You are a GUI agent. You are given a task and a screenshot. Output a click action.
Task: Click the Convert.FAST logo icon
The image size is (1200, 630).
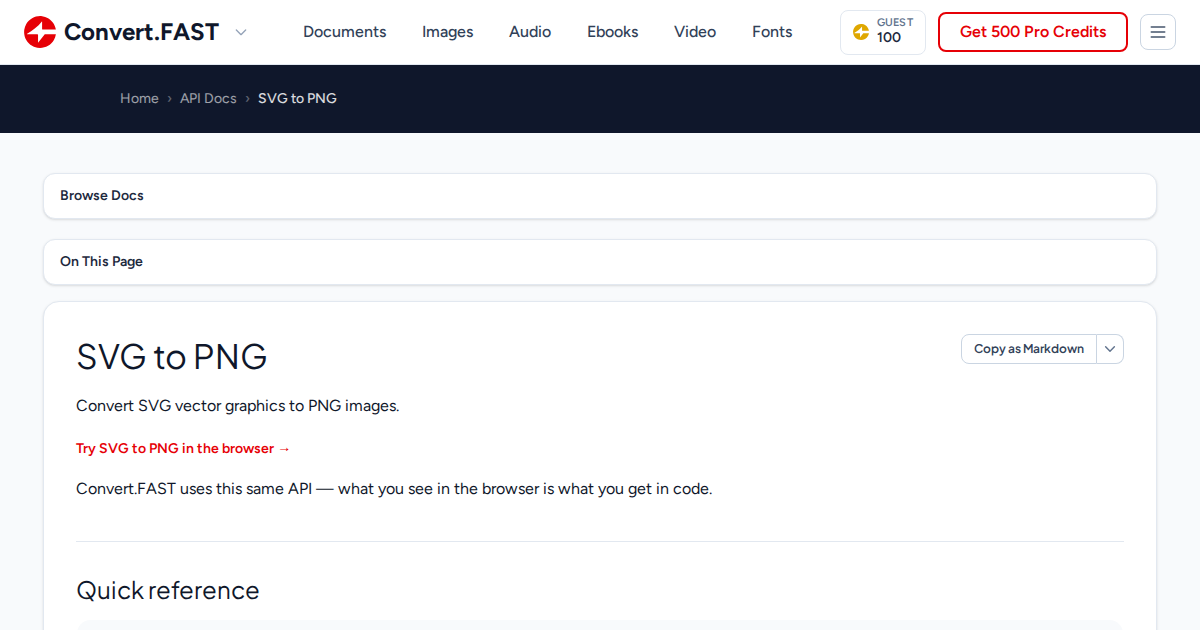pos(40,32)
